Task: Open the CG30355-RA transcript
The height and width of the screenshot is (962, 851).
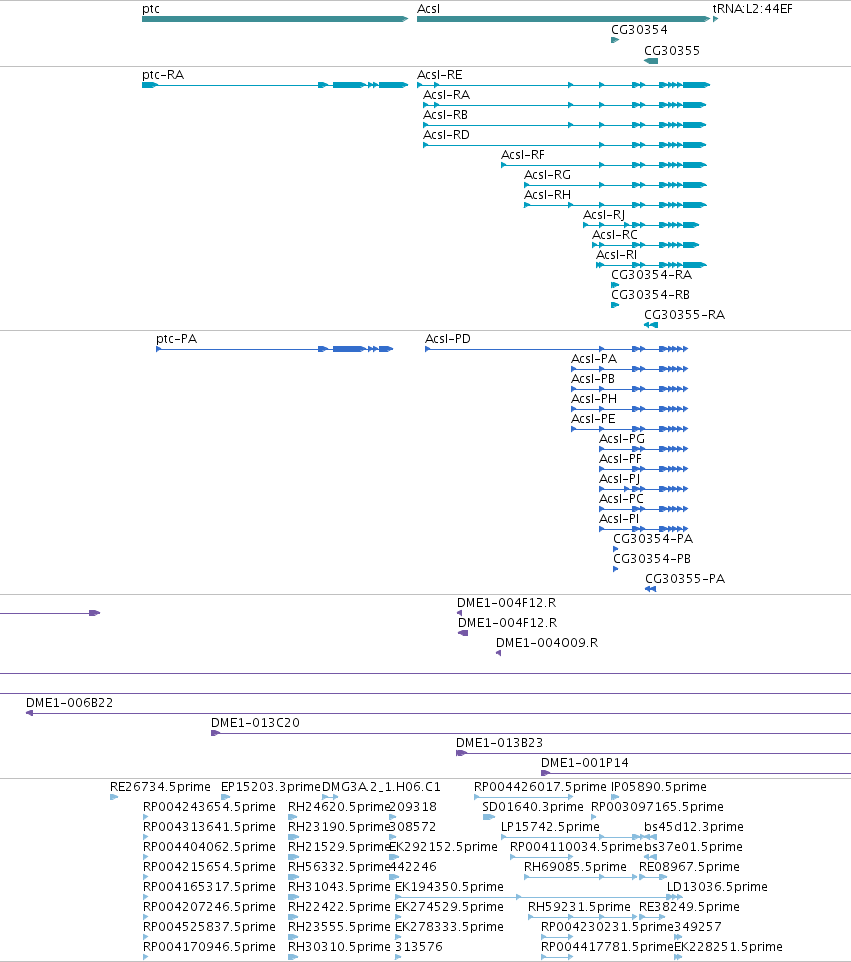Action: point(651,325)
